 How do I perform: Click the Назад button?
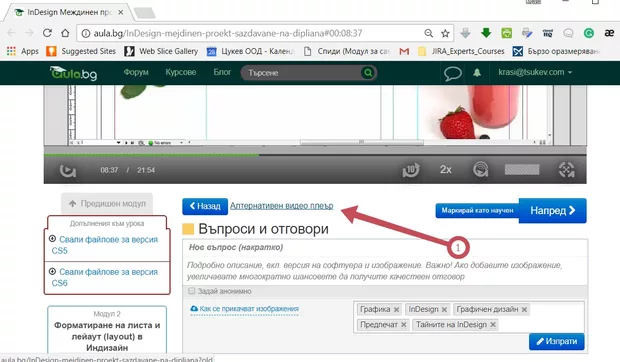(205, 206)
